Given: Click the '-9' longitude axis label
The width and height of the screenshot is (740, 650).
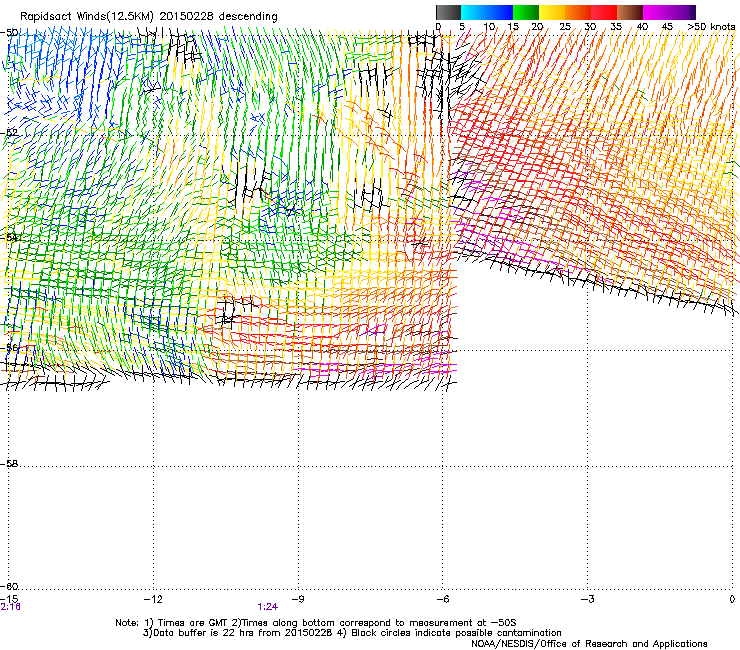Looking at the screenshot, I should click(x=297, y=599).
